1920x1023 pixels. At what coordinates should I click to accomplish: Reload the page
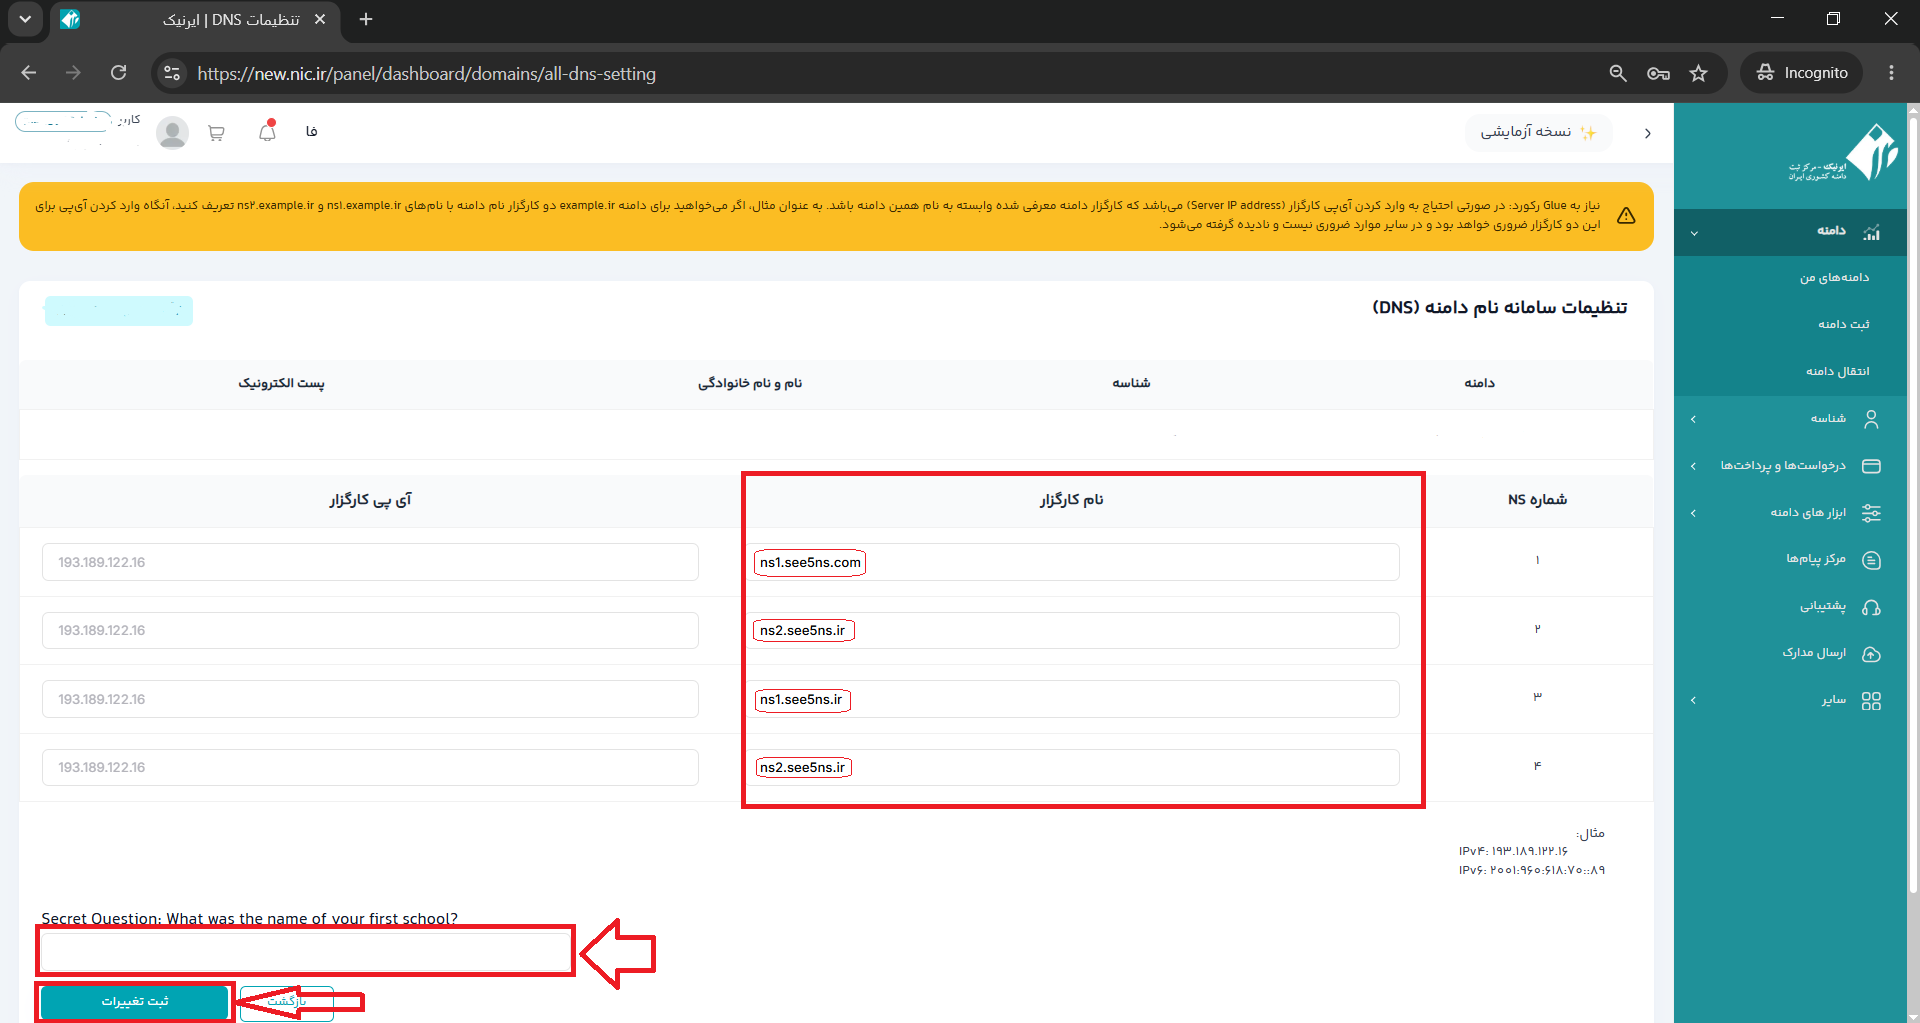(118, 73)
